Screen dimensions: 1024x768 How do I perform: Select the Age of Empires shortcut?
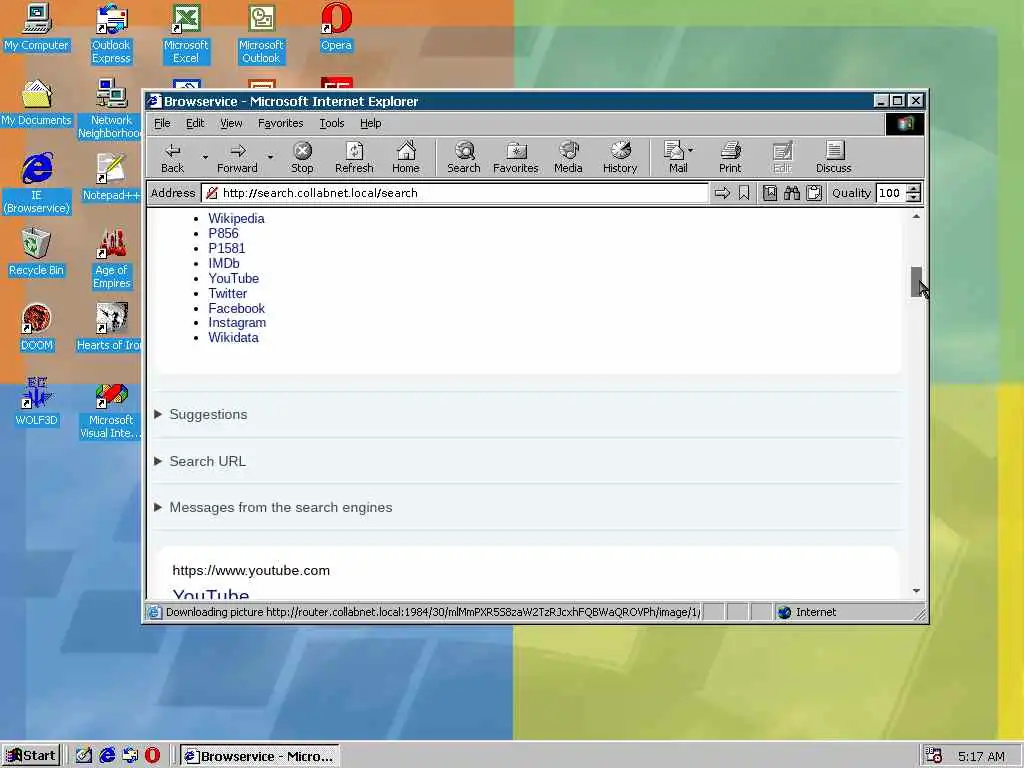[111, 259]
